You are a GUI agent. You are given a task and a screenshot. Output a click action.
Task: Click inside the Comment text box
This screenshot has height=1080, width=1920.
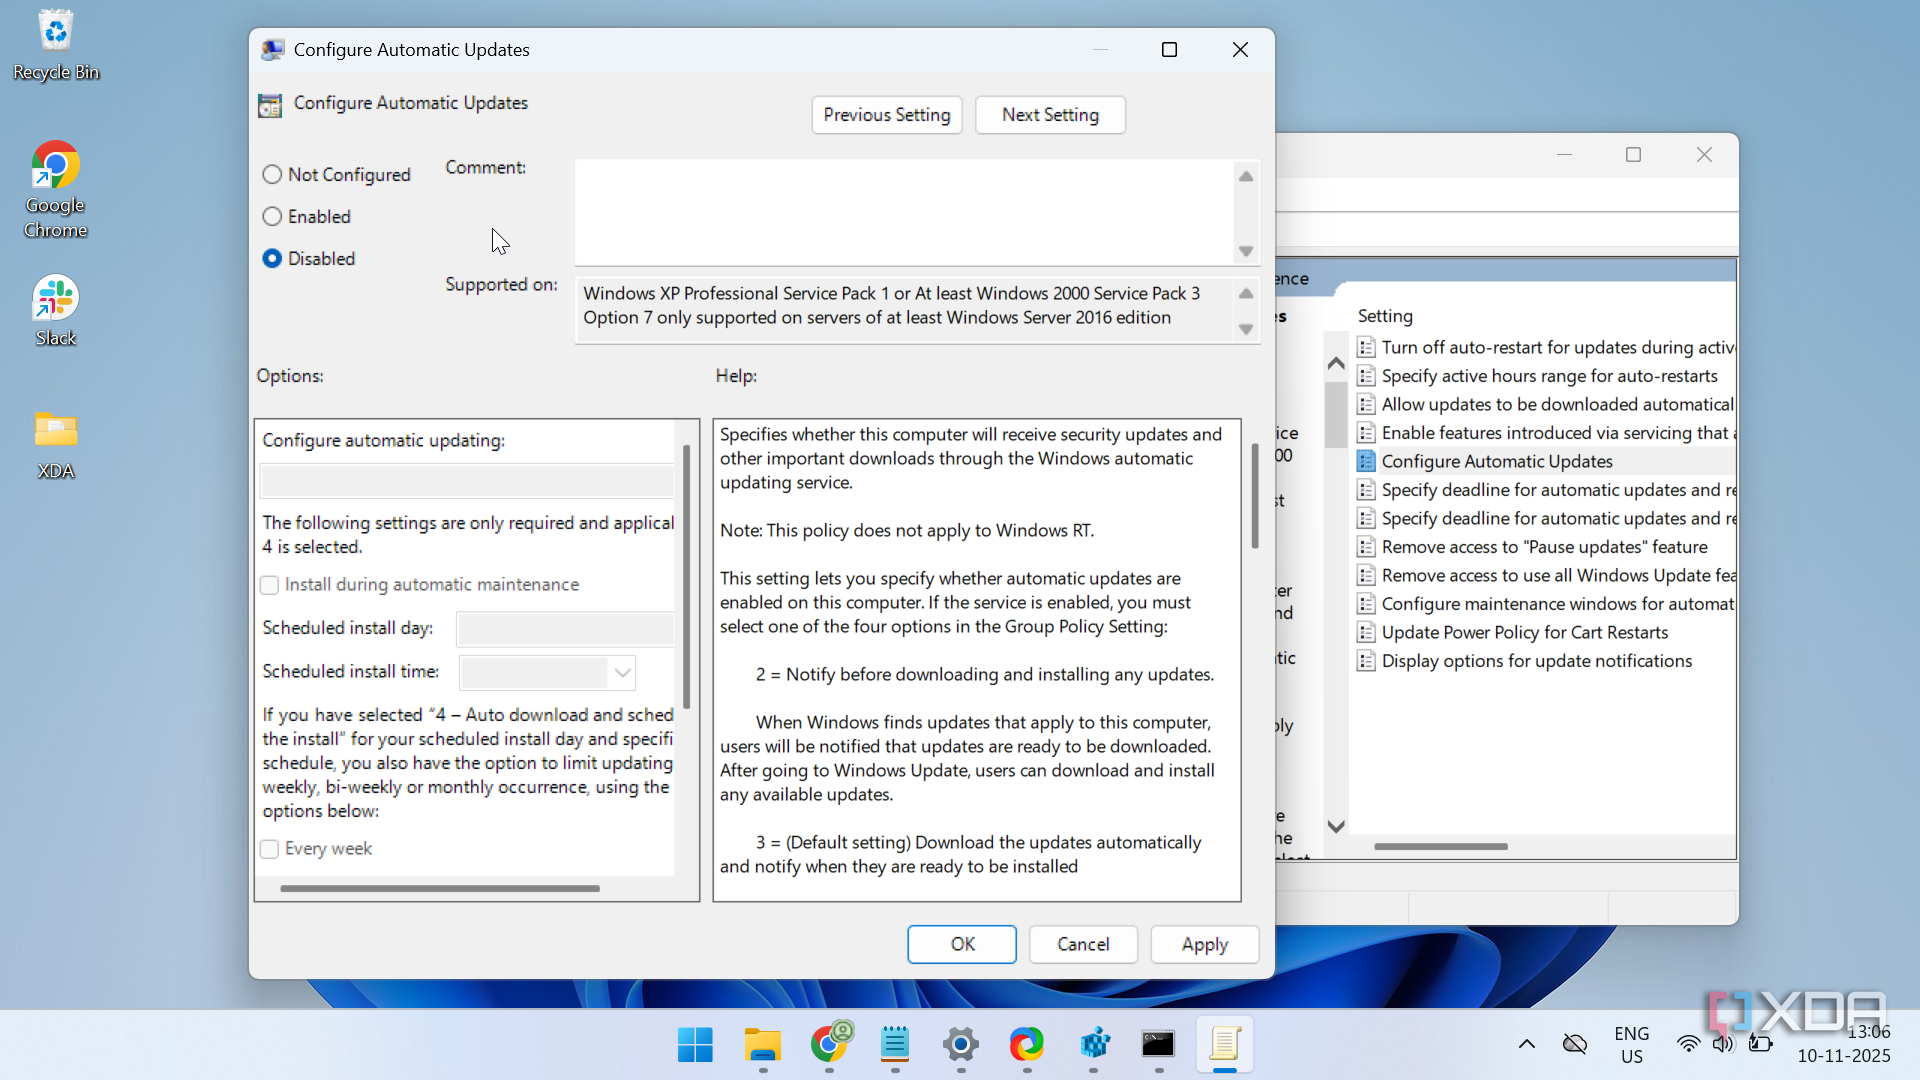click(904, 212)
